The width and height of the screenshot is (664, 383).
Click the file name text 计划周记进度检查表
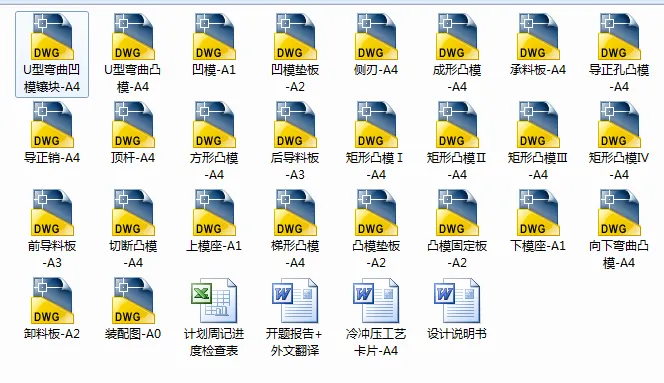click(x=214, y=342)
